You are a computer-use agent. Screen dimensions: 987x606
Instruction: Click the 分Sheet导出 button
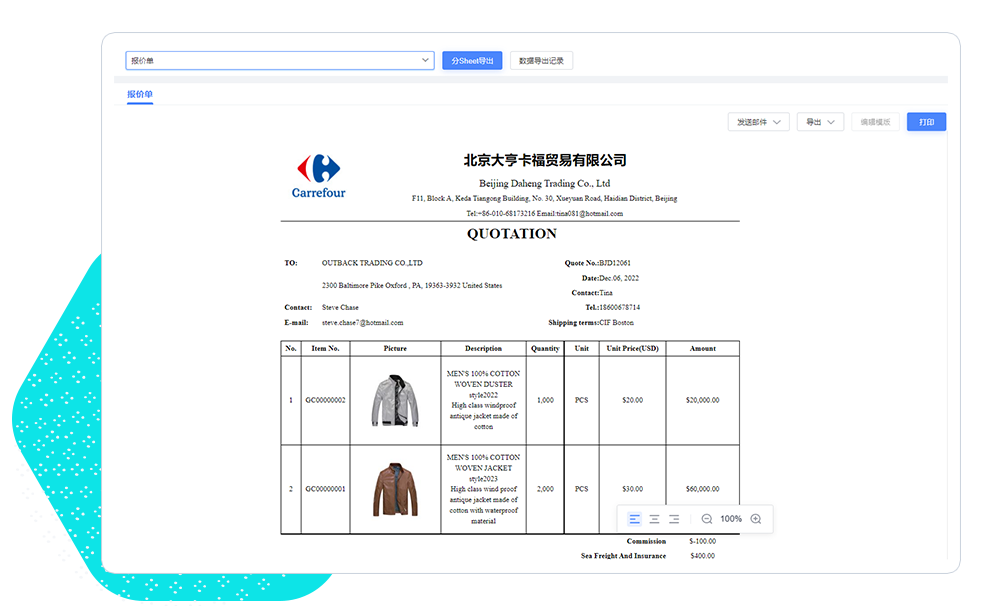click(x=472, y=60)
